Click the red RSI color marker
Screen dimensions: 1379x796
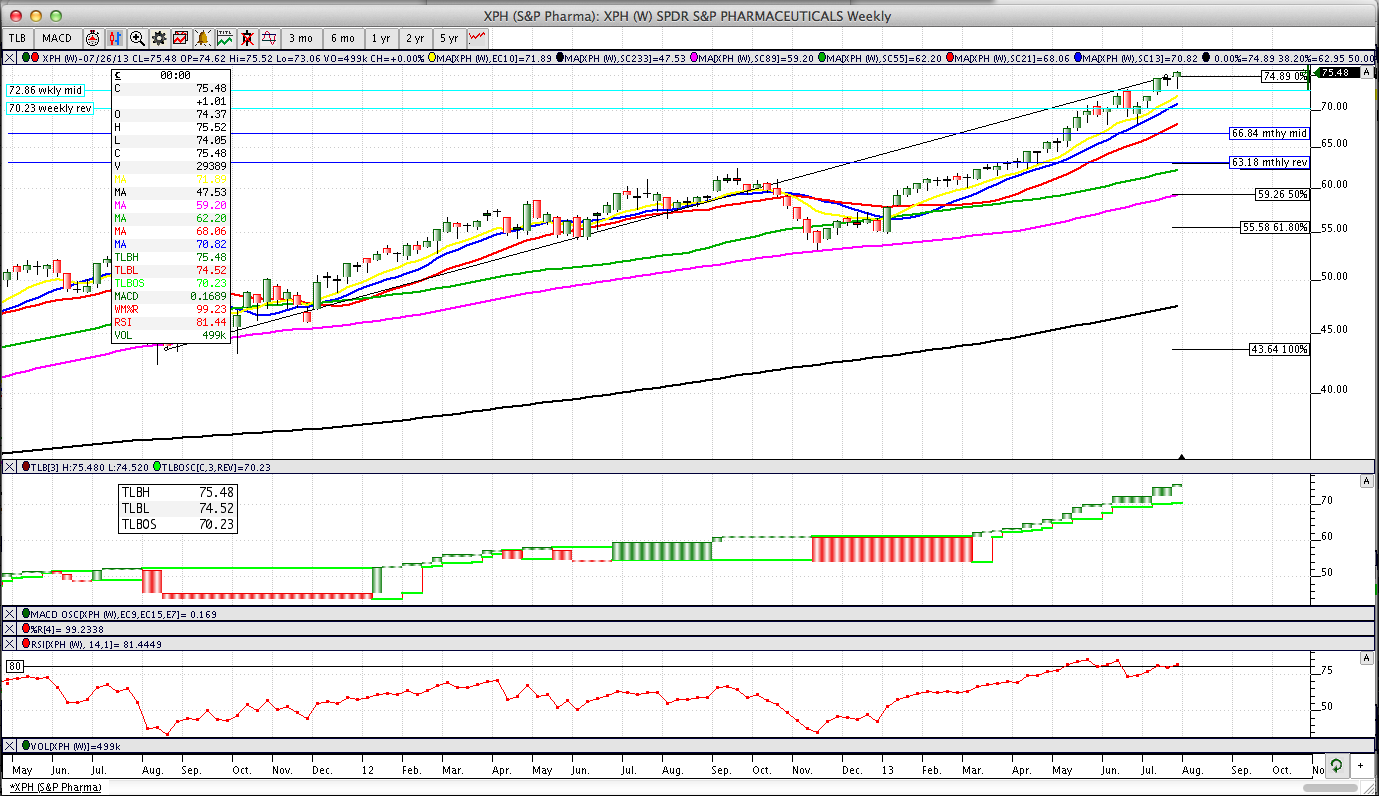point(25,644)
